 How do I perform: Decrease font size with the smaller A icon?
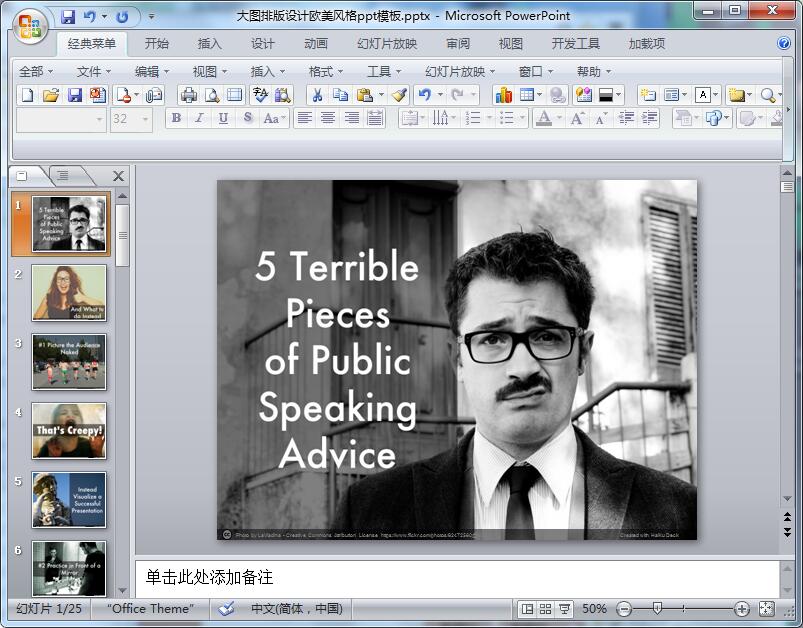(x=601, y=118)
